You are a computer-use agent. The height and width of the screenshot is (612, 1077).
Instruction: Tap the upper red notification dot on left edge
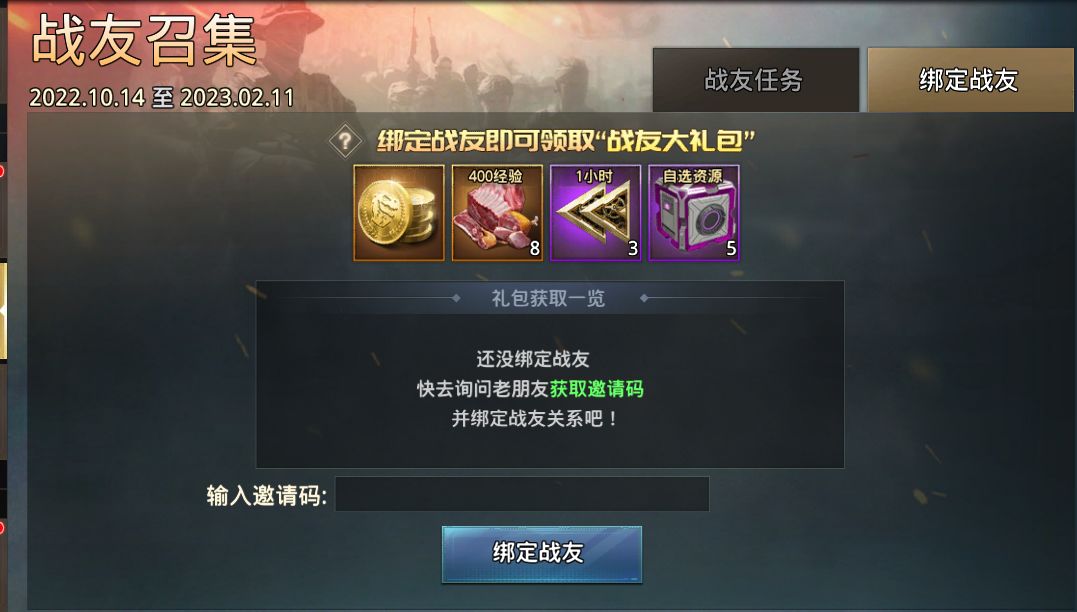click(x=2, y=170)
